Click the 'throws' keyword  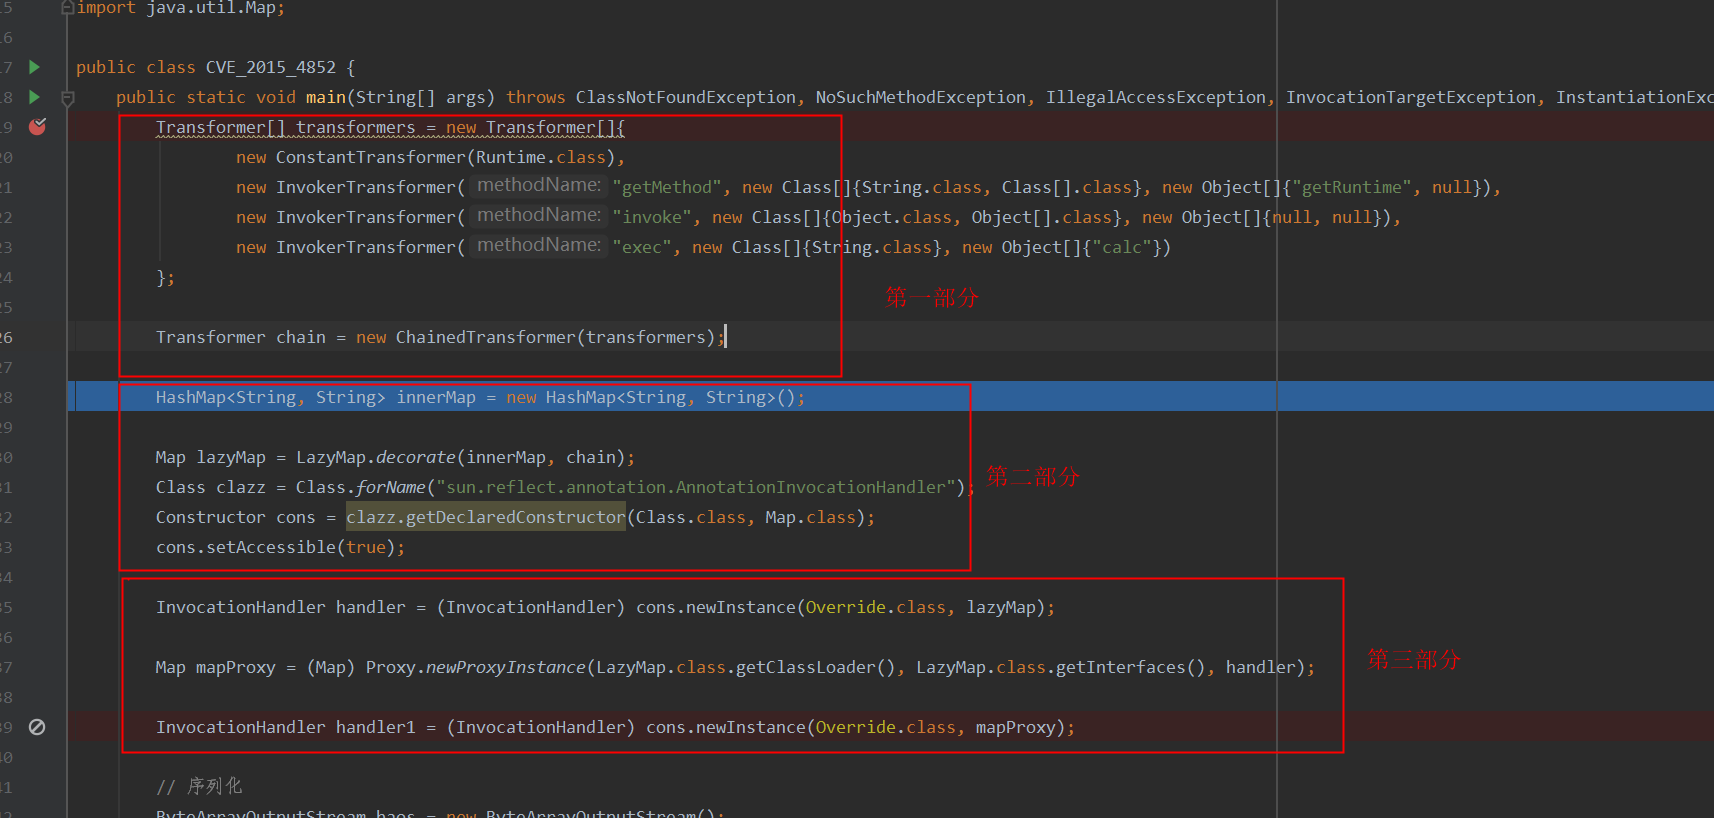[536, 97]
